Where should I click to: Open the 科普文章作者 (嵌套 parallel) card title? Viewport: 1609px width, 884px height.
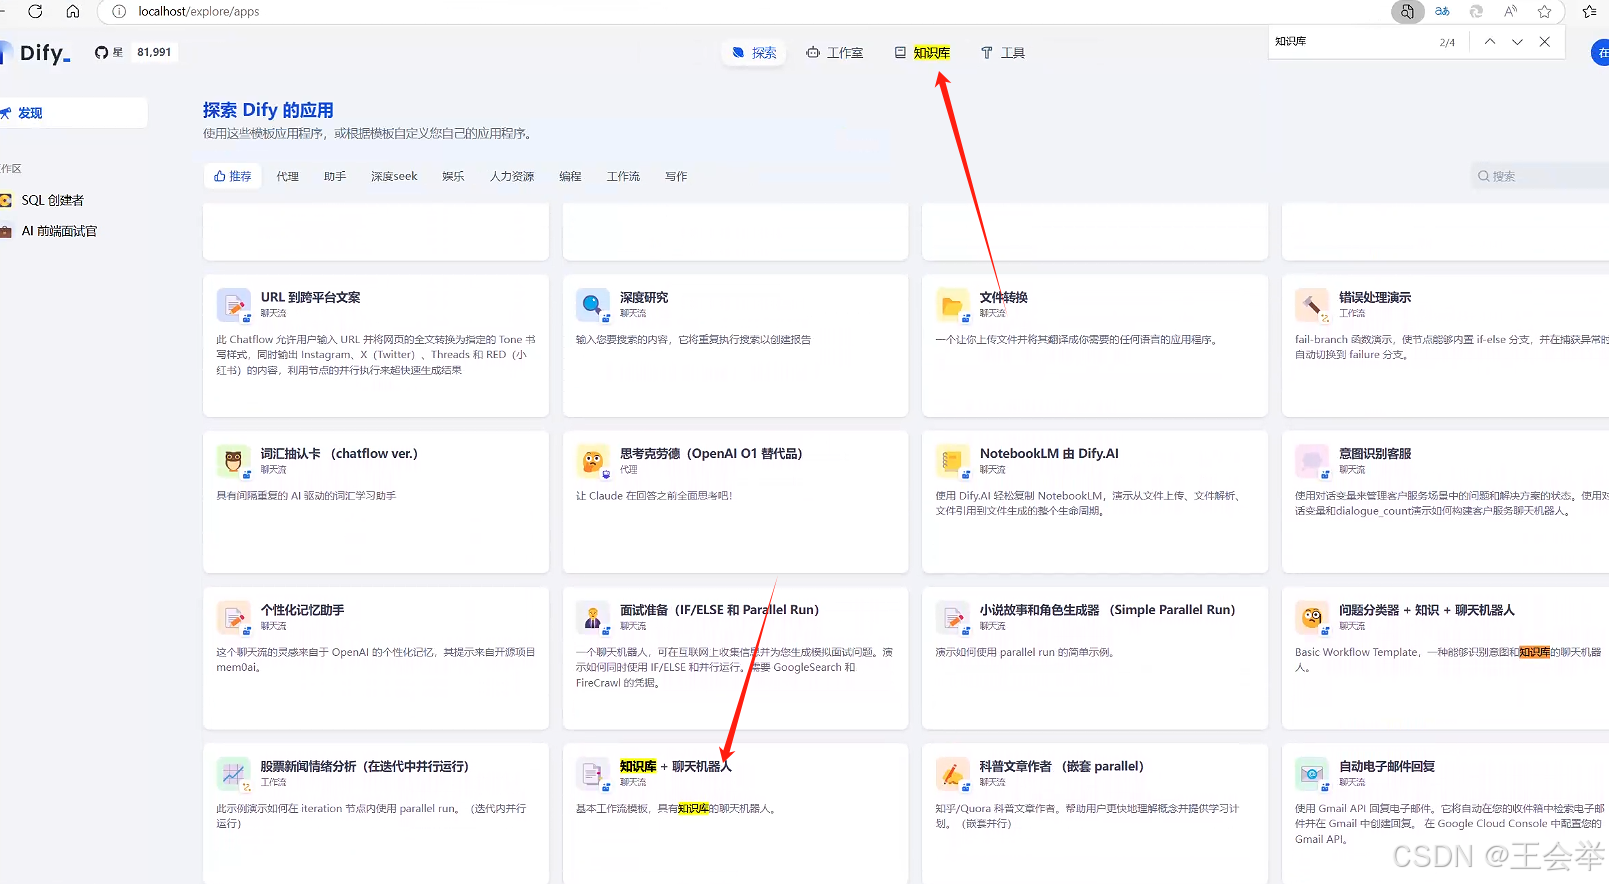pos(1061,766)
